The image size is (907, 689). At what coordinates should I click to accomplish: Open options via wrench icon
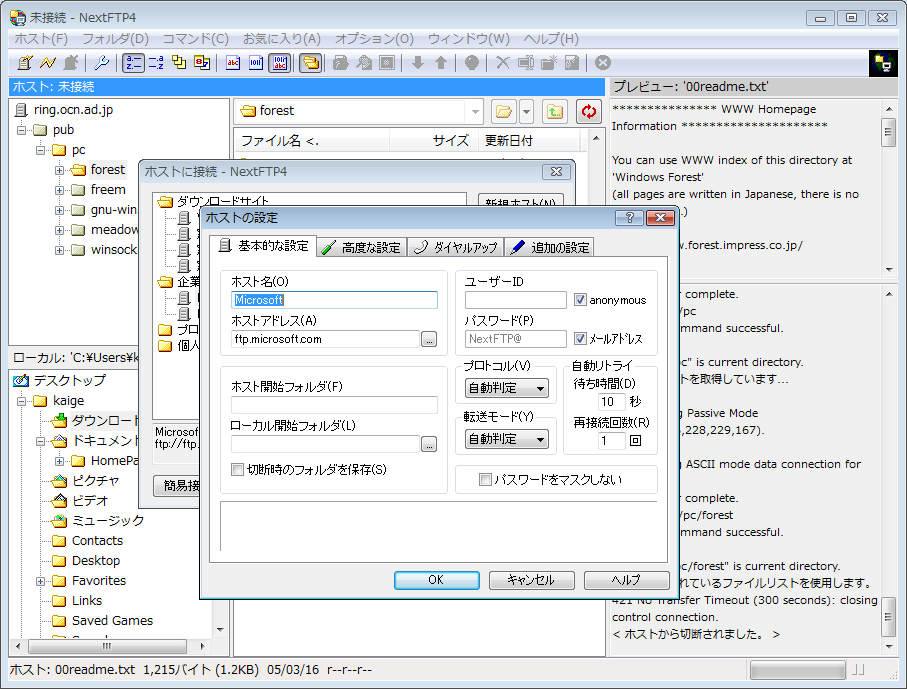(x=102, y=62)
